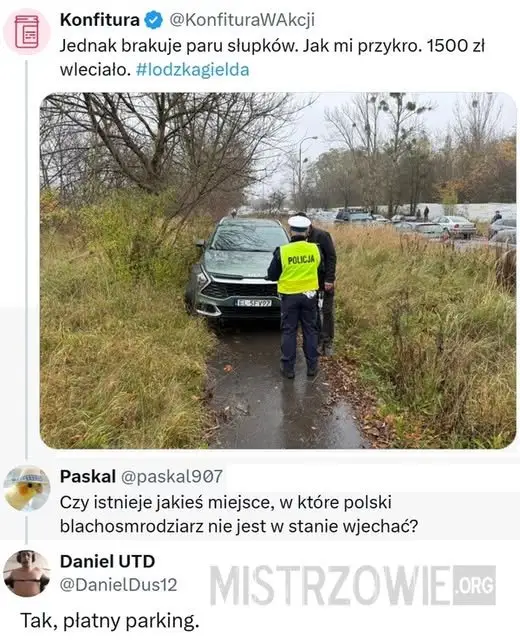The height and width of the screenshot is (640, 520).
Task: Click the Daniel UTD display name
Action: click(x=107, y=561)
